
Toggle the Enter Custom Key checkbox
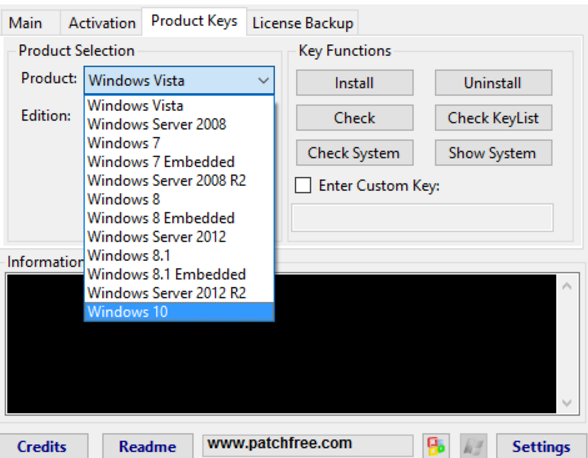point(303,185)
